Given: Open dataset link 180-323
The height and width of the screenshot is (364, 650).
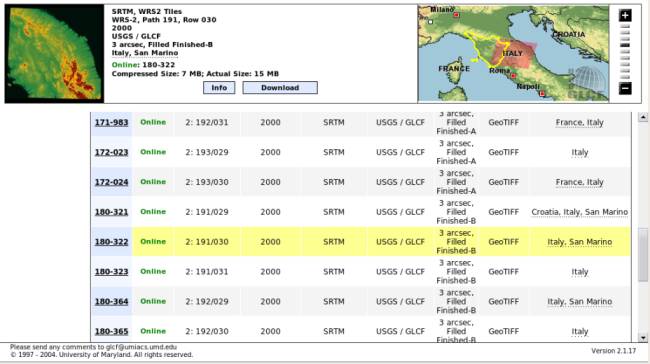Looking at the screenshot, I should pyautogui.click(x=112, y=272).
